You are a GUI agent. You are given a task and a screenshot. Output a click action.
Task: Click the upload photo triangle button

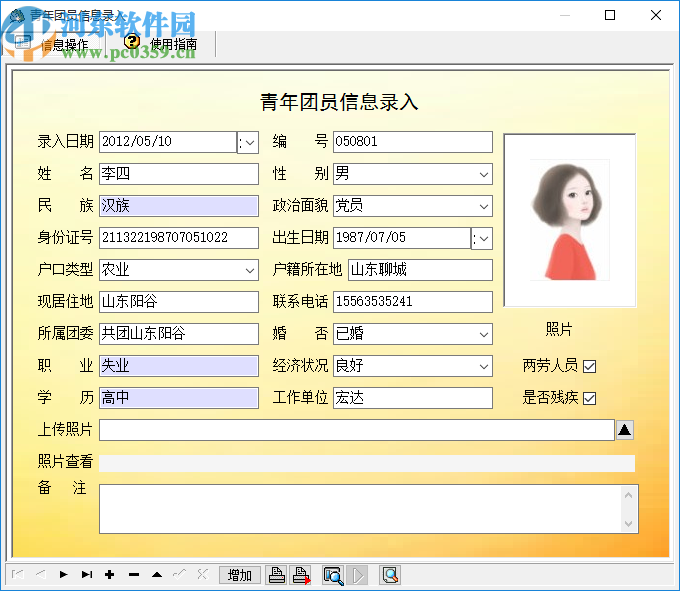(624, 430)
